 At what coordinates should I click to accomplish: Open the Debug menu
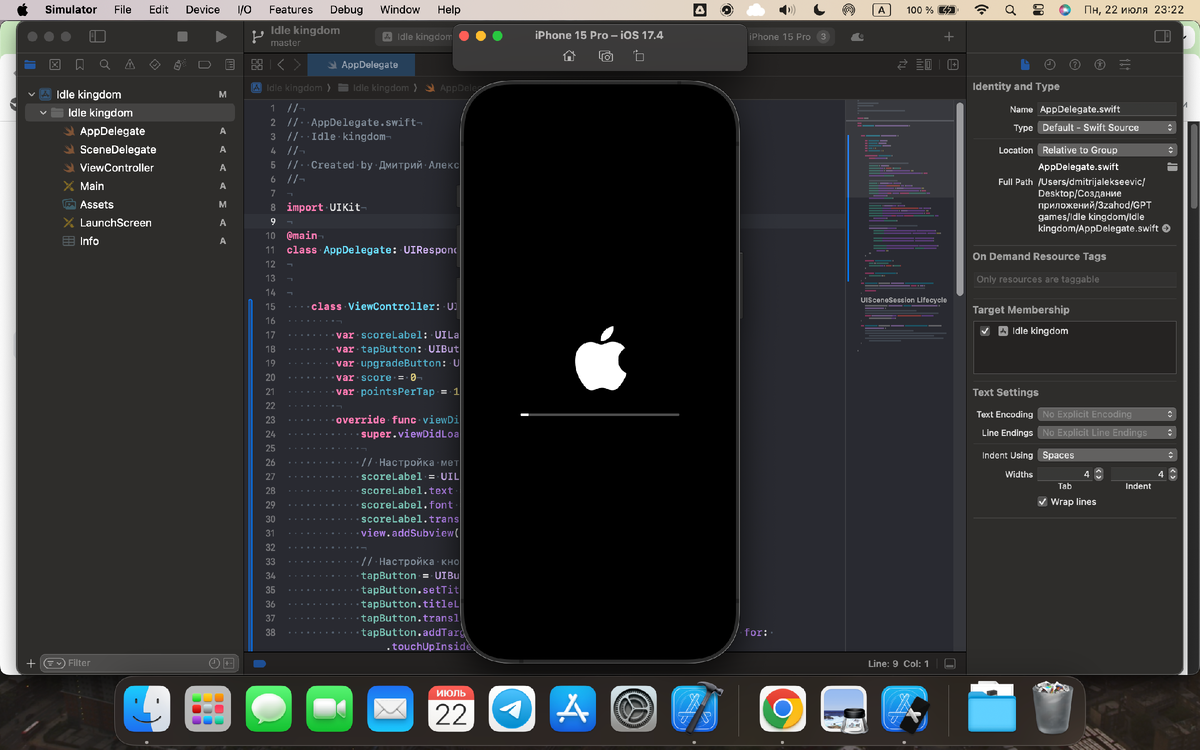pyautogui.click(x=346, y=10)
